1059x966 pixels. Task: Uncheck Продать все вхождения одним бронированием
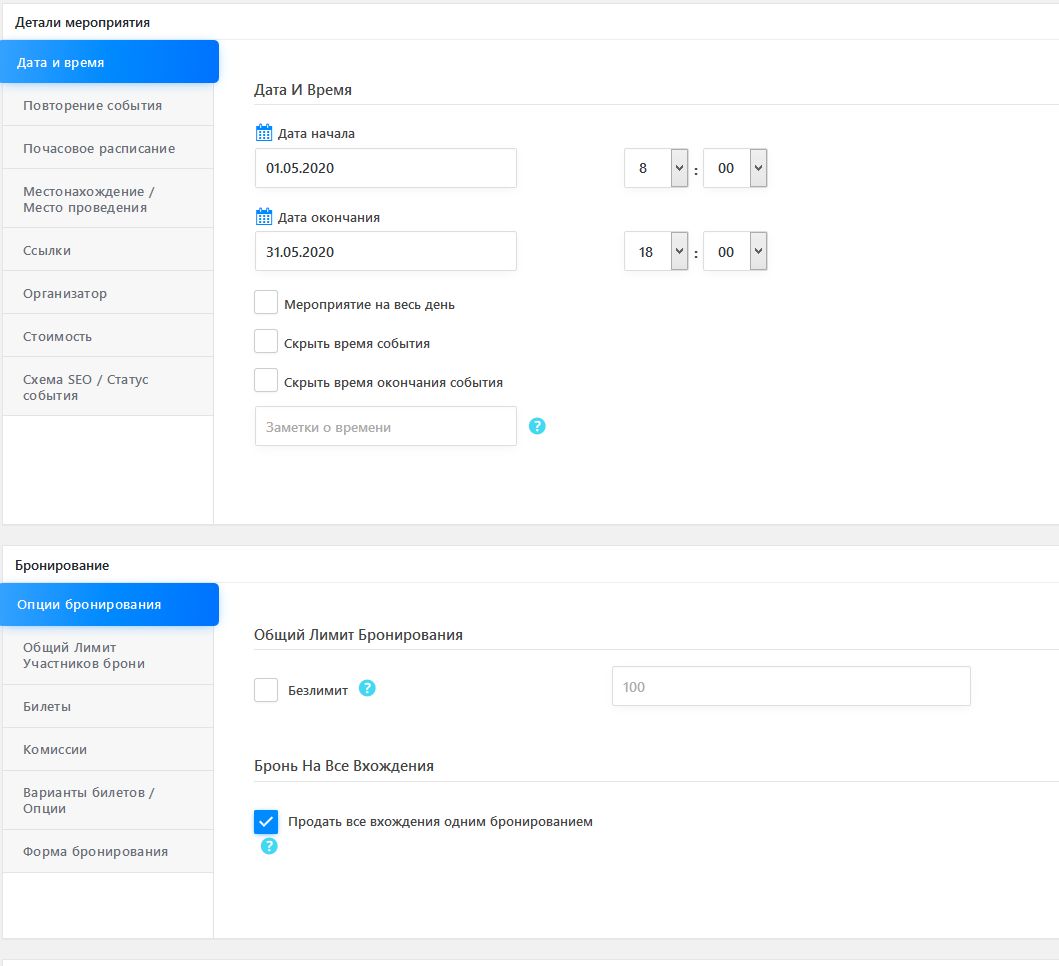(266, 822)
